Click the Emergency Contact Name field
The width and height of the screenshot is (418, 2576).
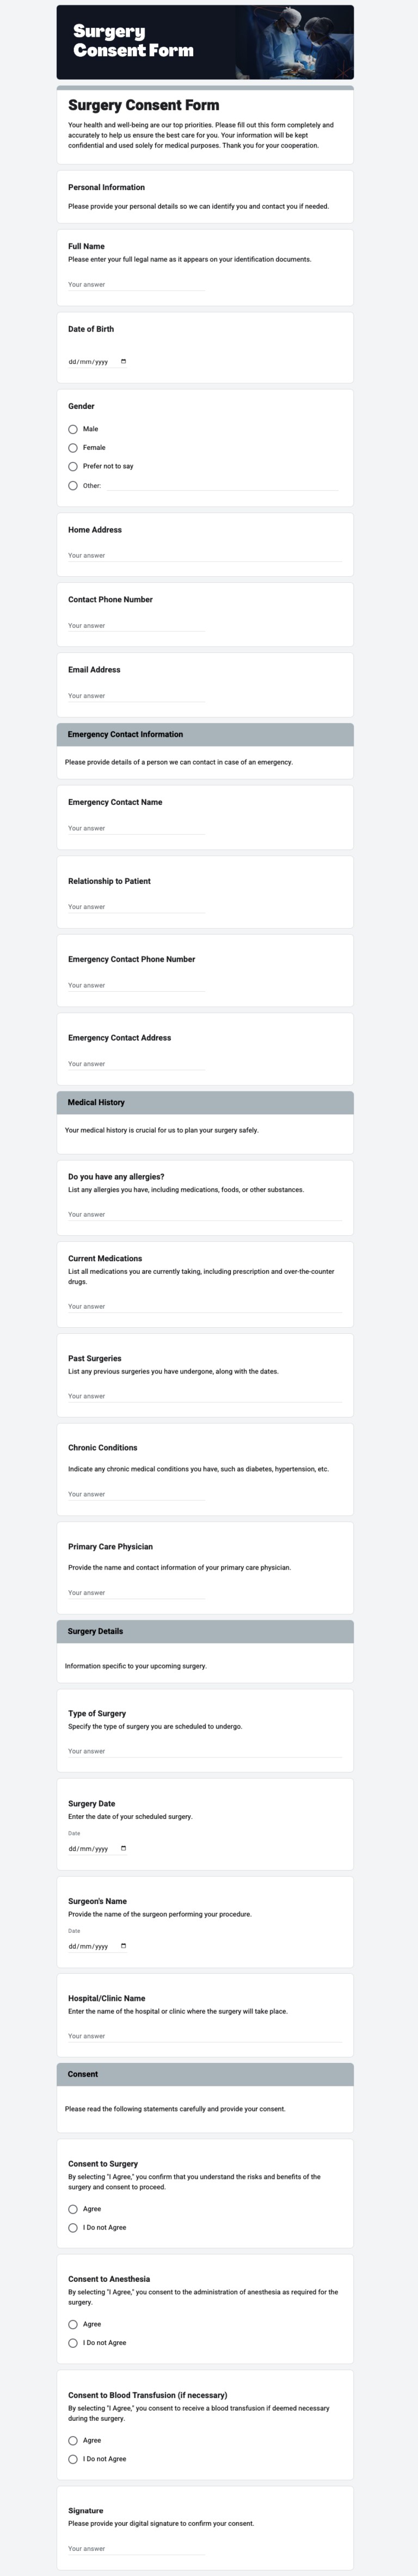135,828
